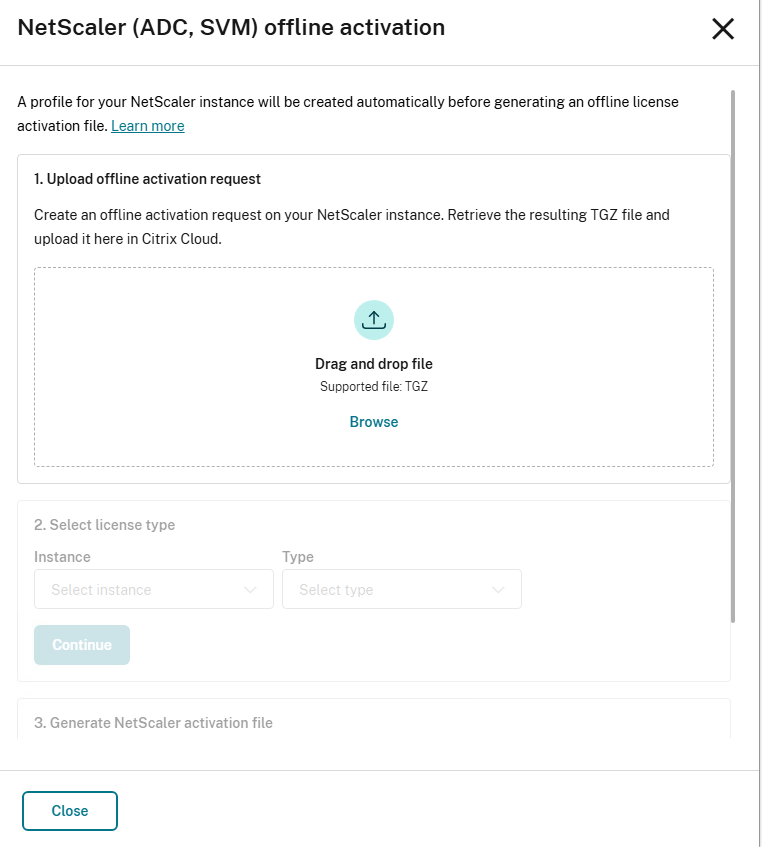
Task: Click the vertical scrollbar of the dialog
Action: [733, 350]
